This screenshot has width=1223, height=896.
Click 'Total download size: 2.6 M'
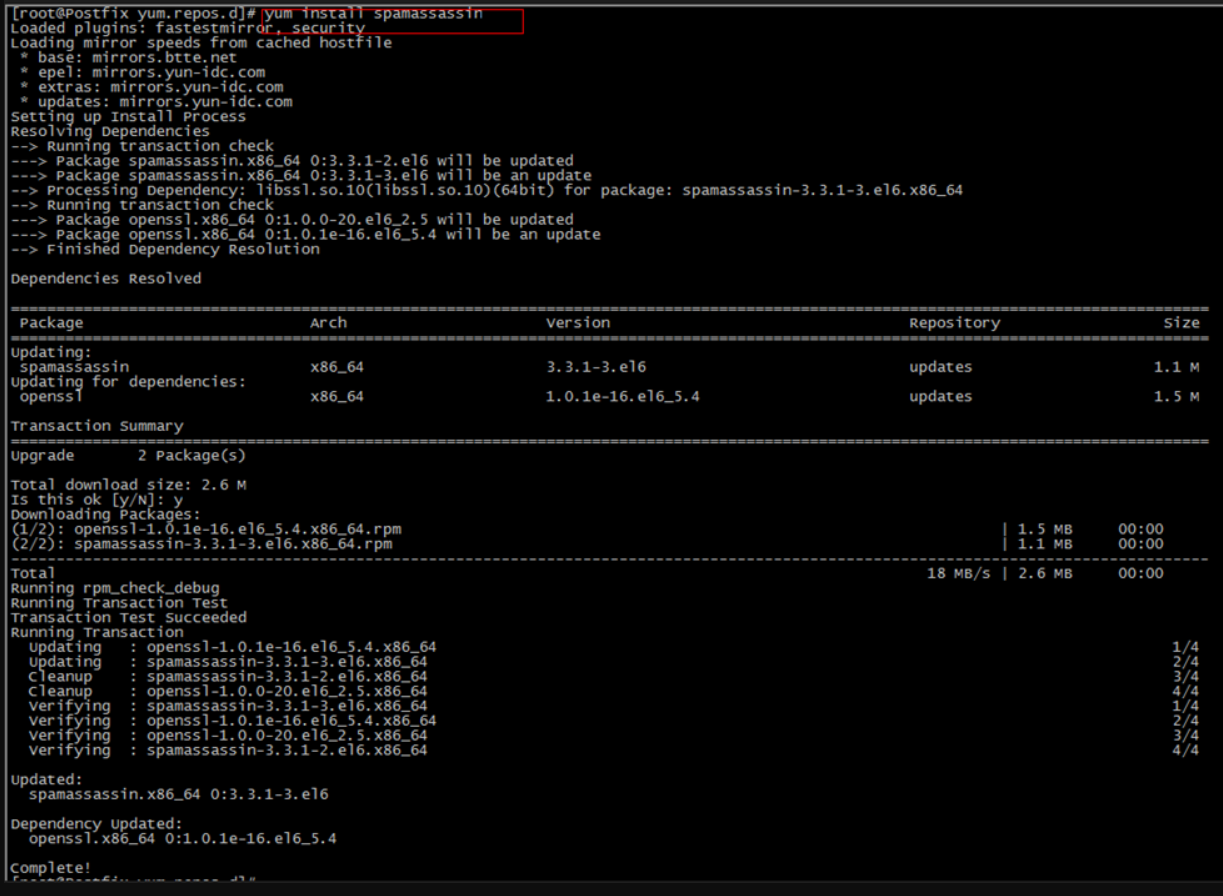pyautogui.click(x=129, y=485)
